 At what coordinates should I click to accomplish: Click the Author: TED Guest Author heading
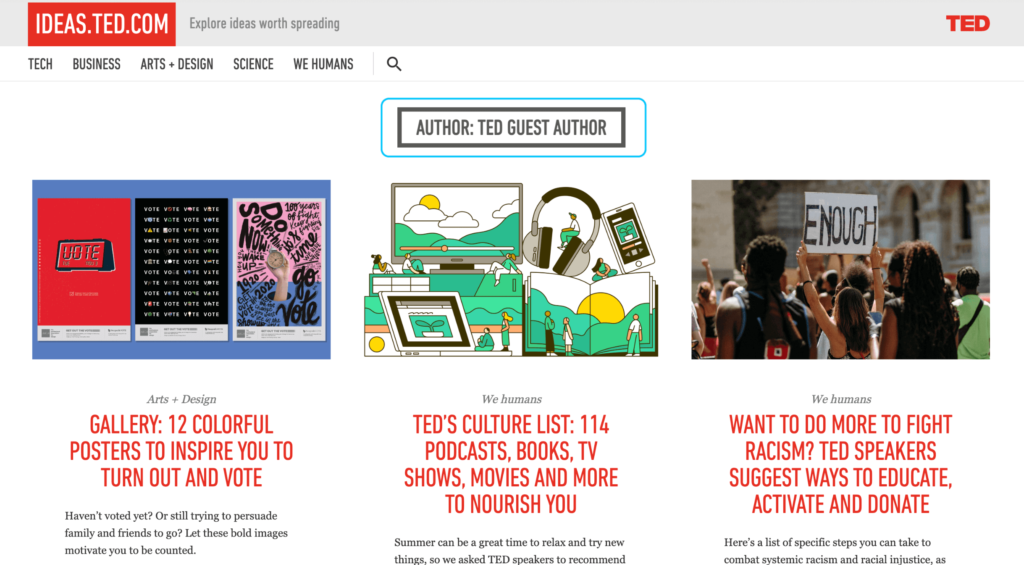(x=512, y=128)
